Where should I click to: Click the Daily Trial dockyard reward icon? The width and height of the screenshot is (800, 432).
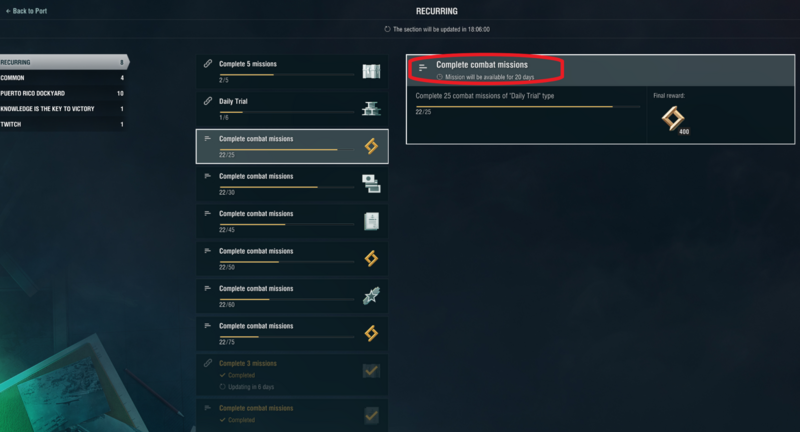pos(371,109)
